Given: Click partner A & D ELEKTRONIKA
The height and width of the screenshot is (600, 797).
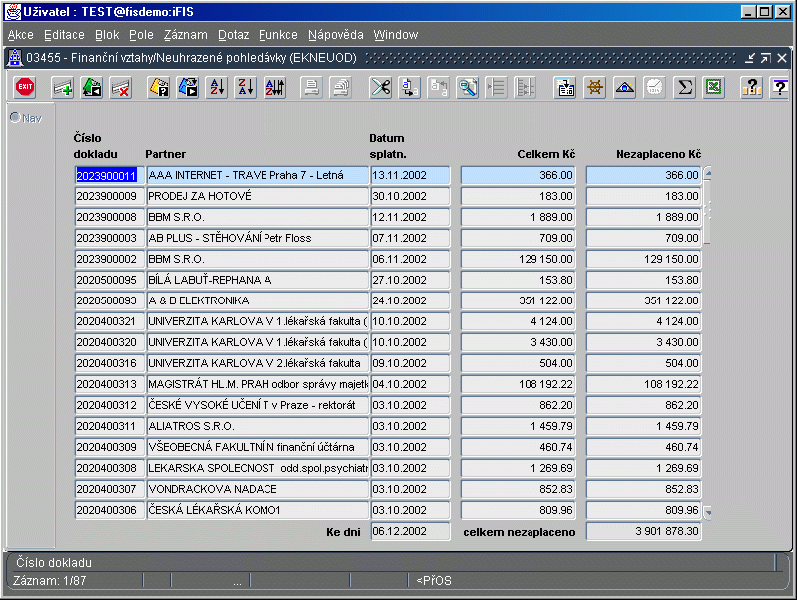Looking at the screenshot, I should tap(257, 301).
